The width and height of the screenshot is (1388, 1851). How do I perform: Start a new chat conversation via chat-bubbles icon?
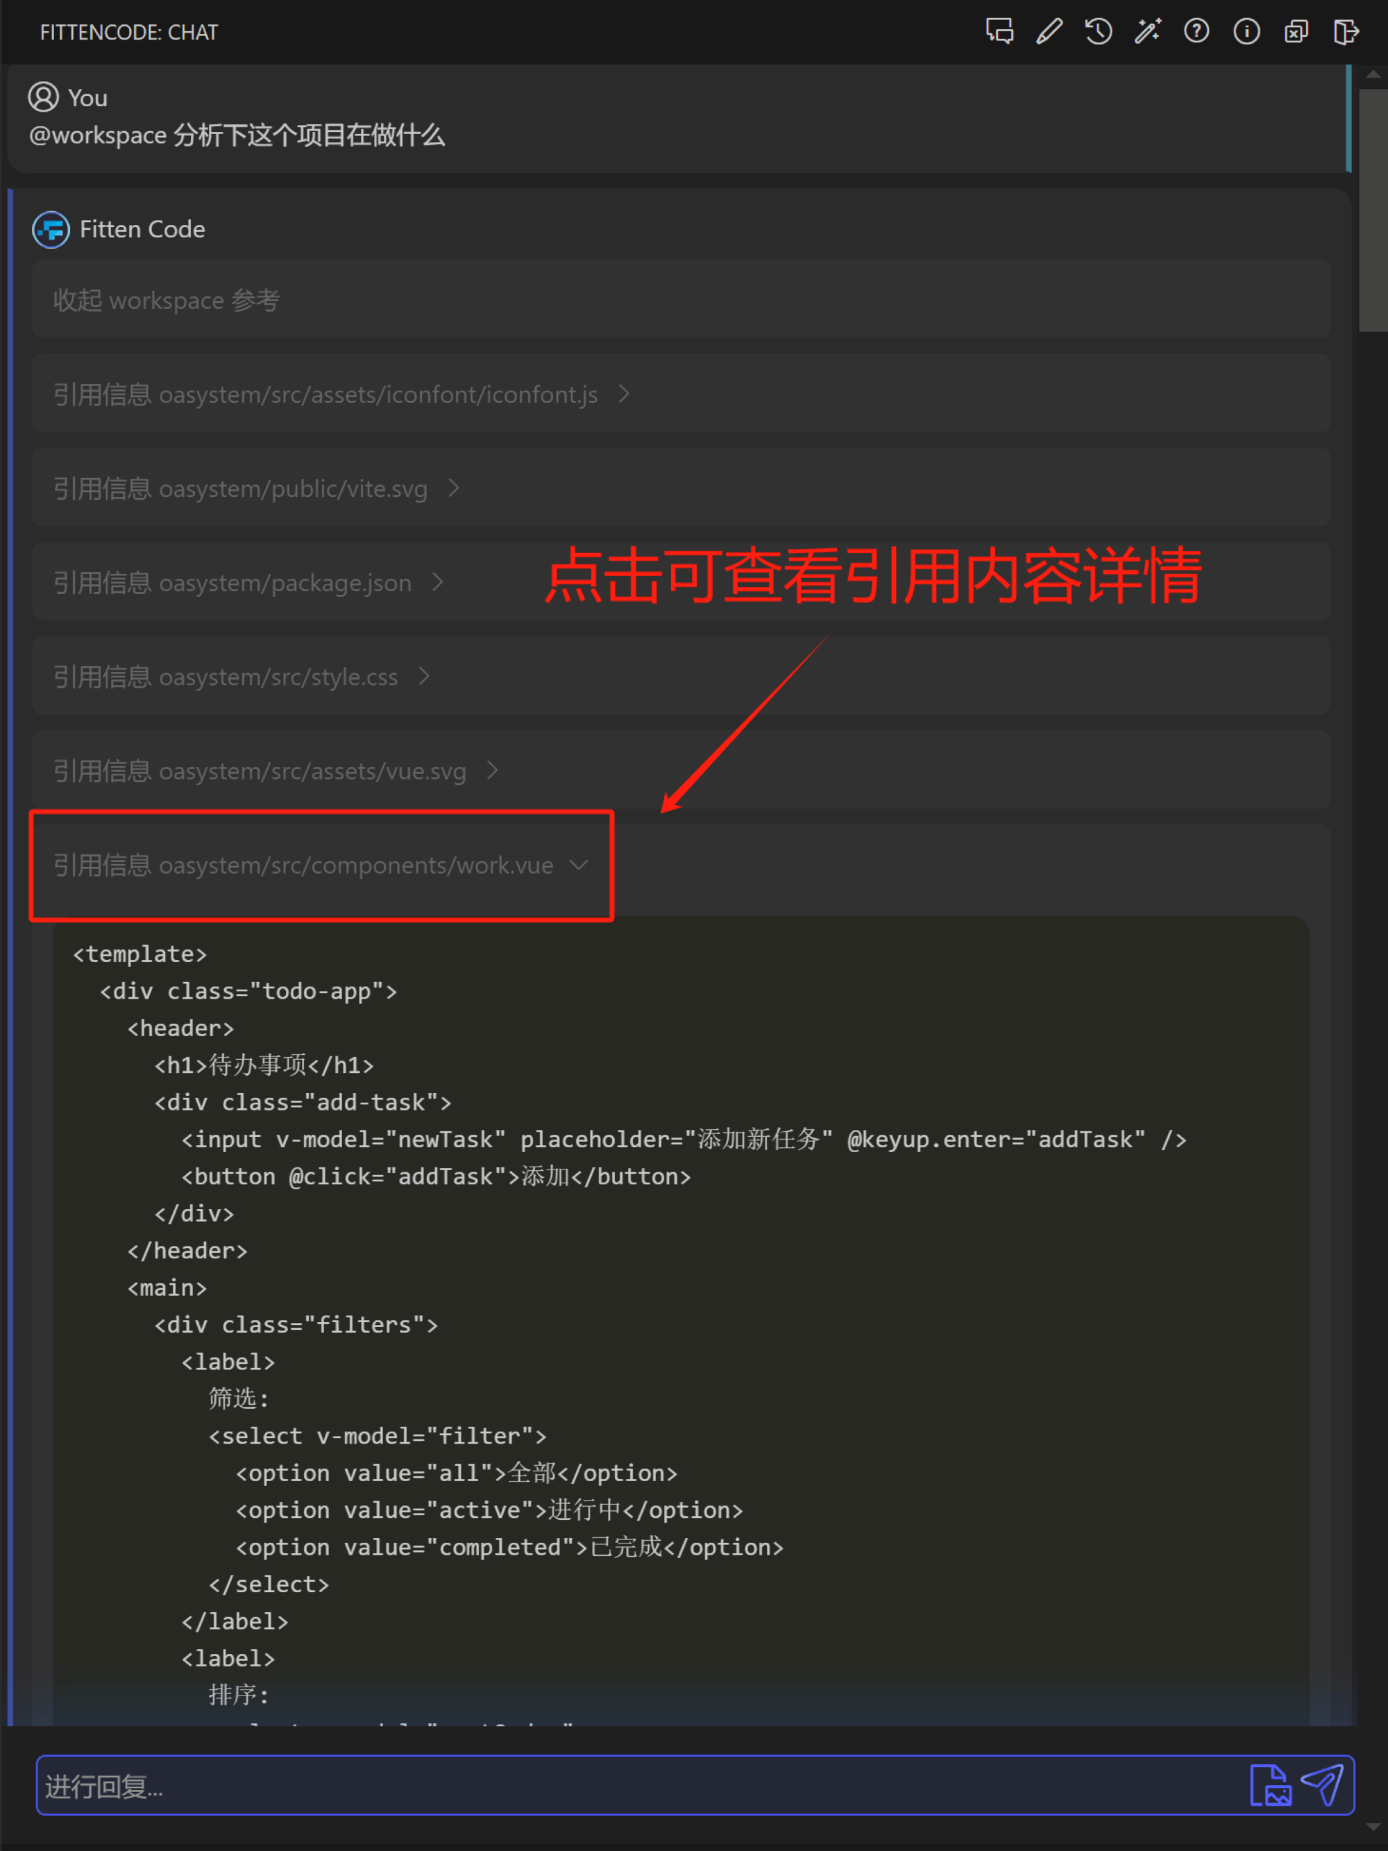(x=999, y=32)
